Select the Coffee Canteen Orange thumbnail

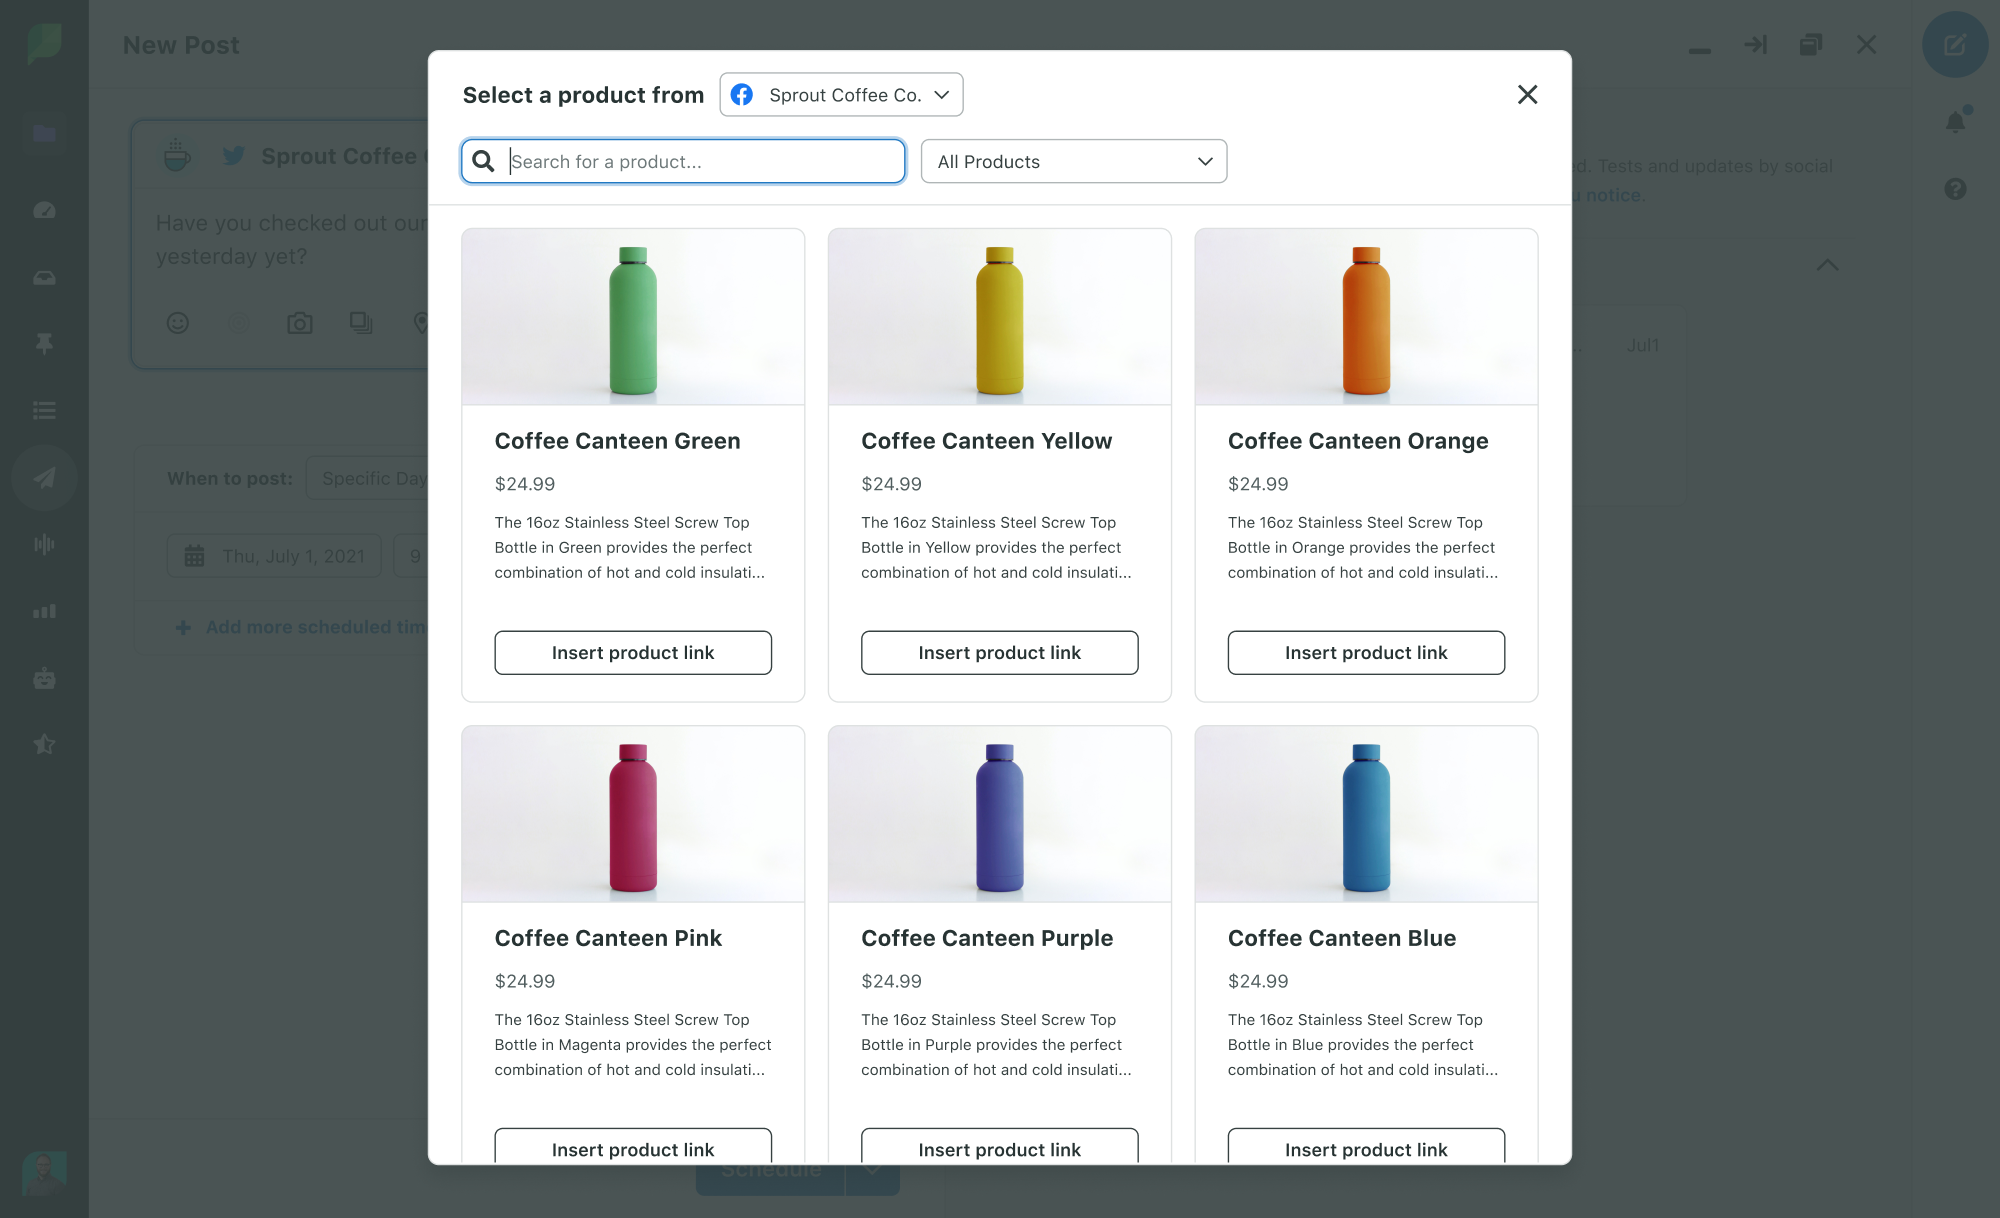coord(1366,316)
